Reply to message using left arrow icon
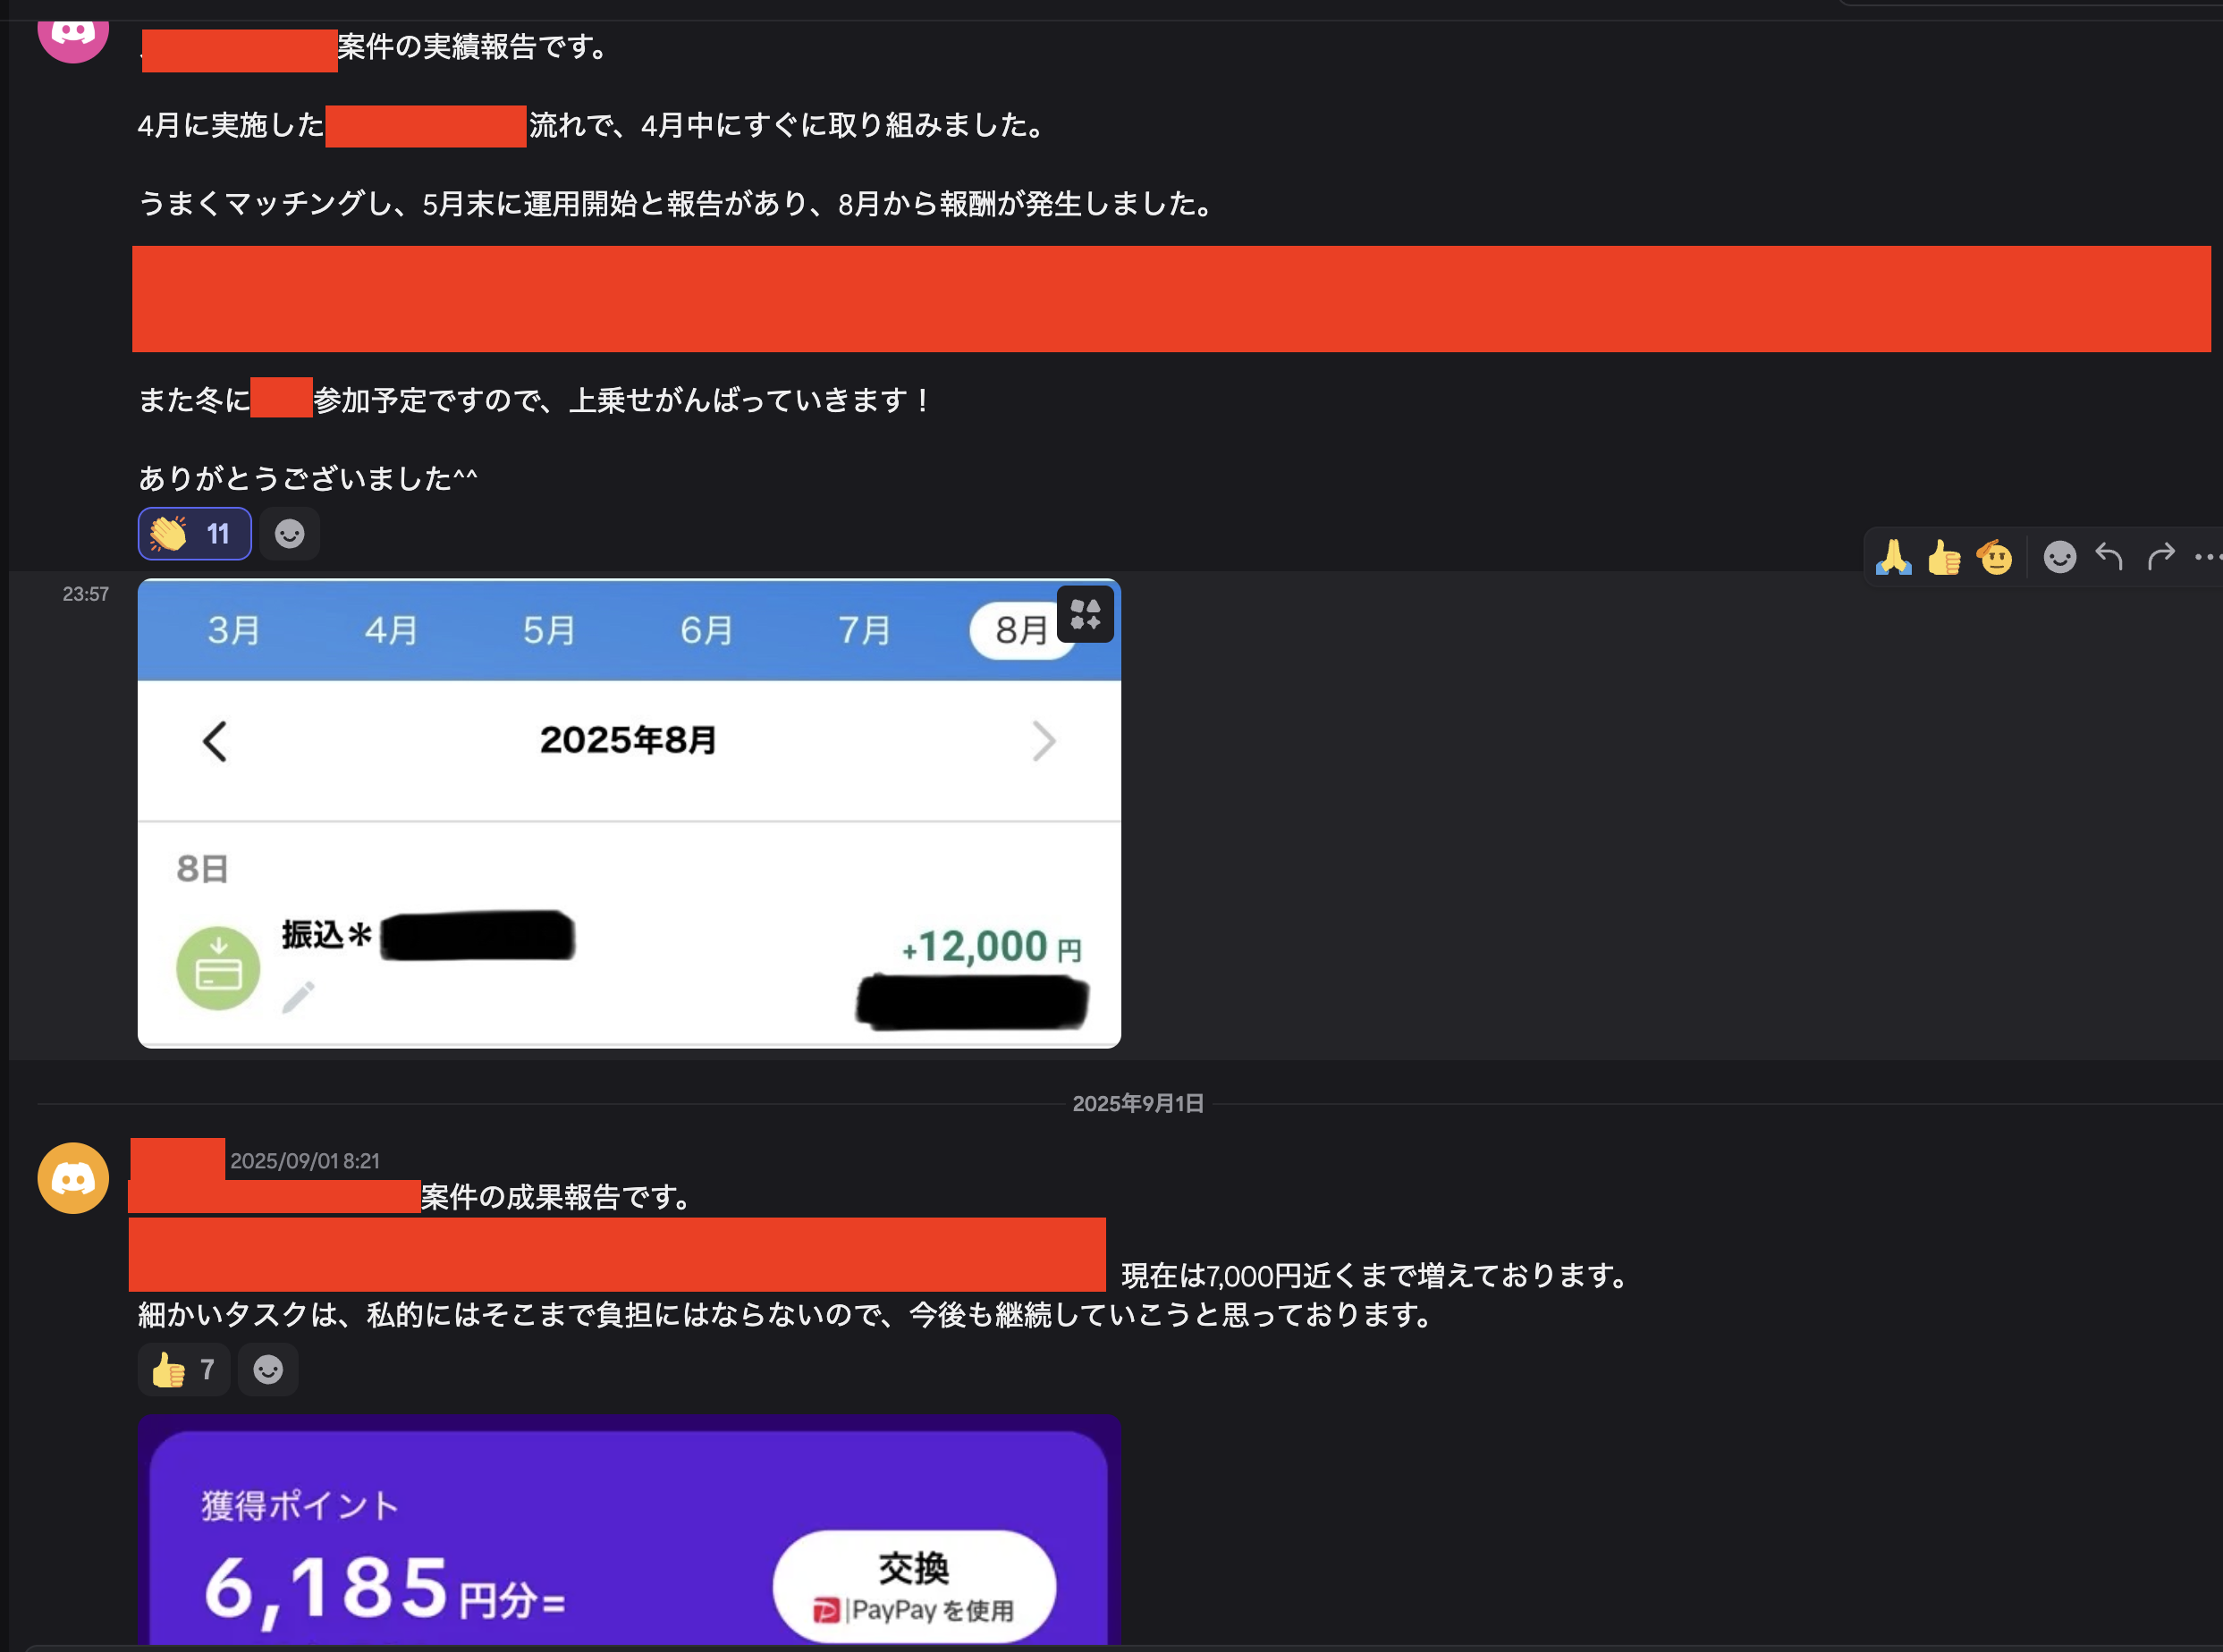Screen dimensions: 2223x1652 [x=2110, y=557]
